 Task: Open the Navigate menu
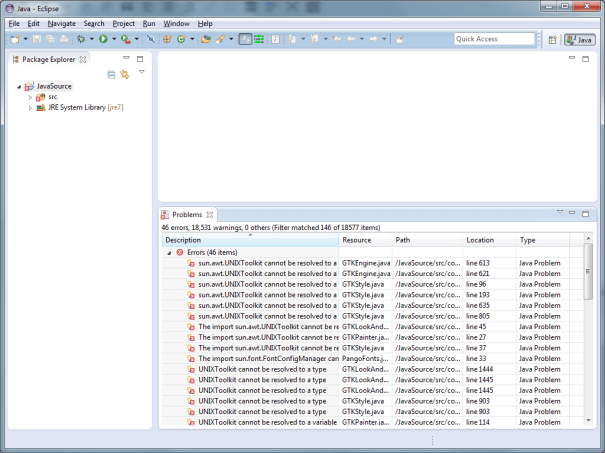pyautogui.click(x=62, y=24)
